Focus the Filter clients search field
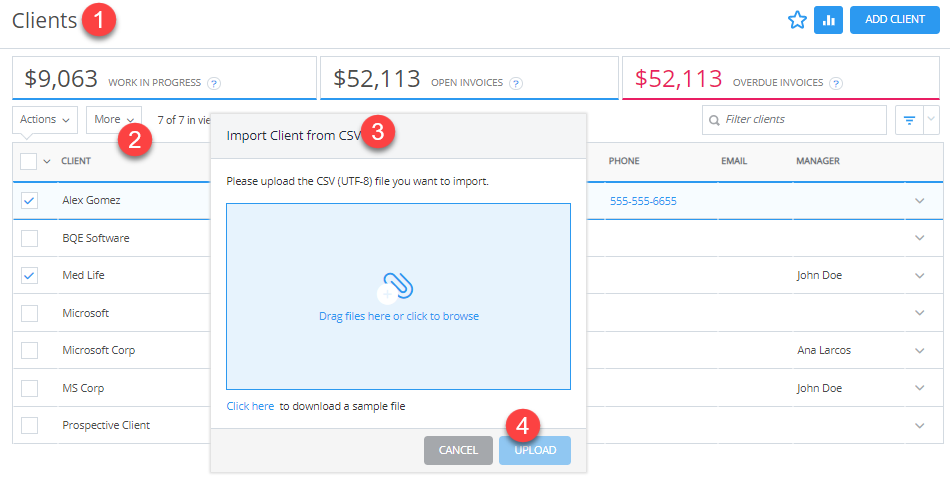This screenshot has height=490, width=950. coord(794,120)
